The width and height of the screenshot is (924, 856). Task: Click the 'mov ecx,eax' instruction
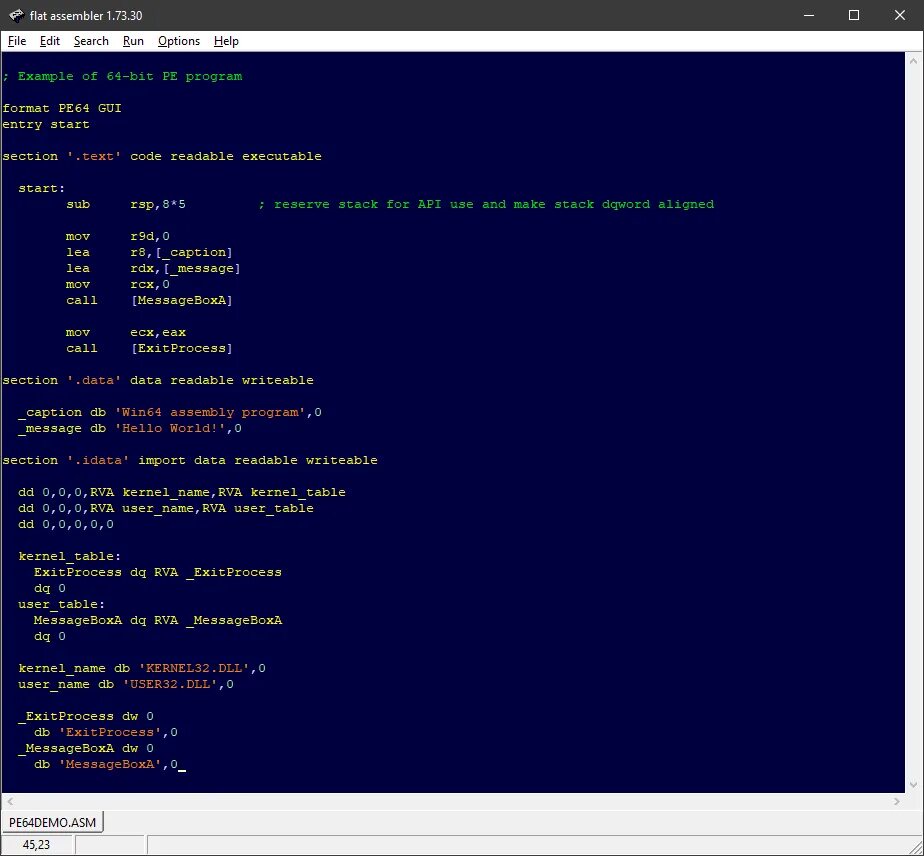click(x=126, y=332)
